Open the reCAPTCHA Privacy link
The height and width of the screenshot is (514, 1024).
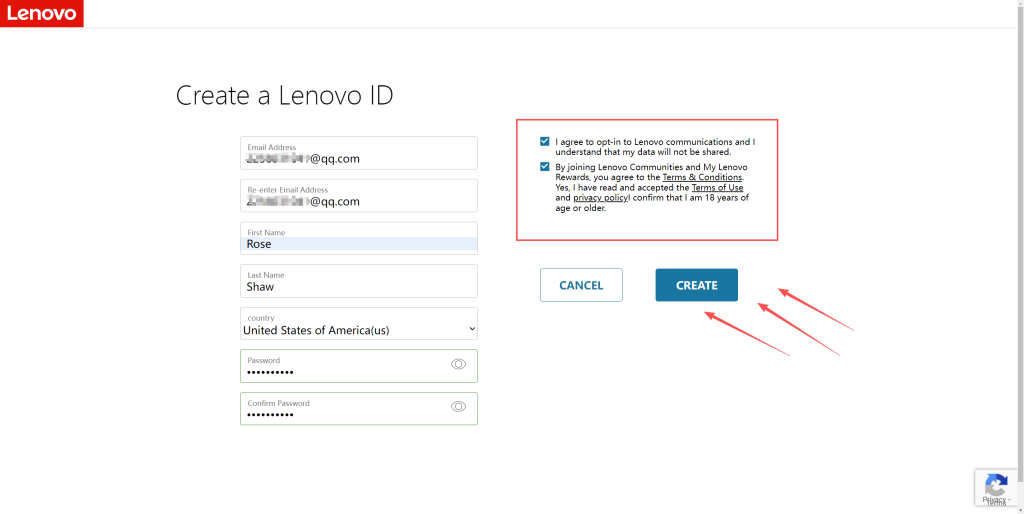pos(992,500)
